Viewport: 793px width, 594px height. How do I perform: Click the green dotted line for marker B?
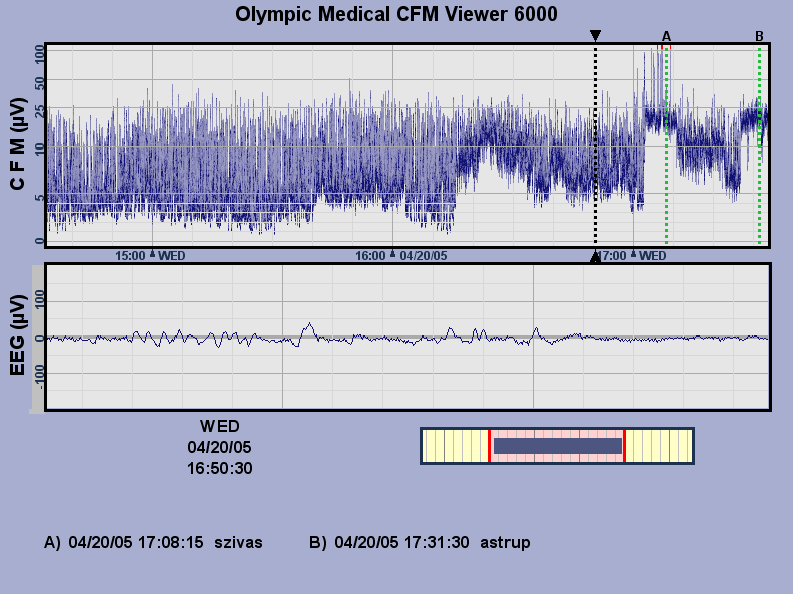[759, 147]
